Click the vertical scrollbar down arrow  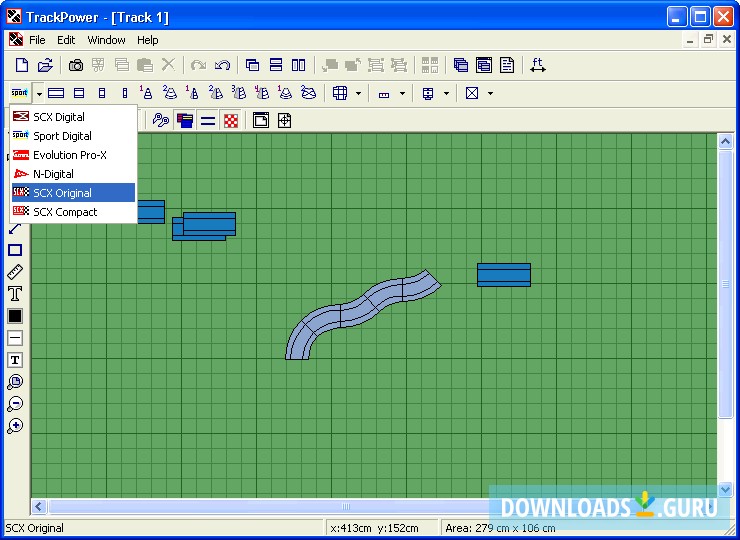725,489
